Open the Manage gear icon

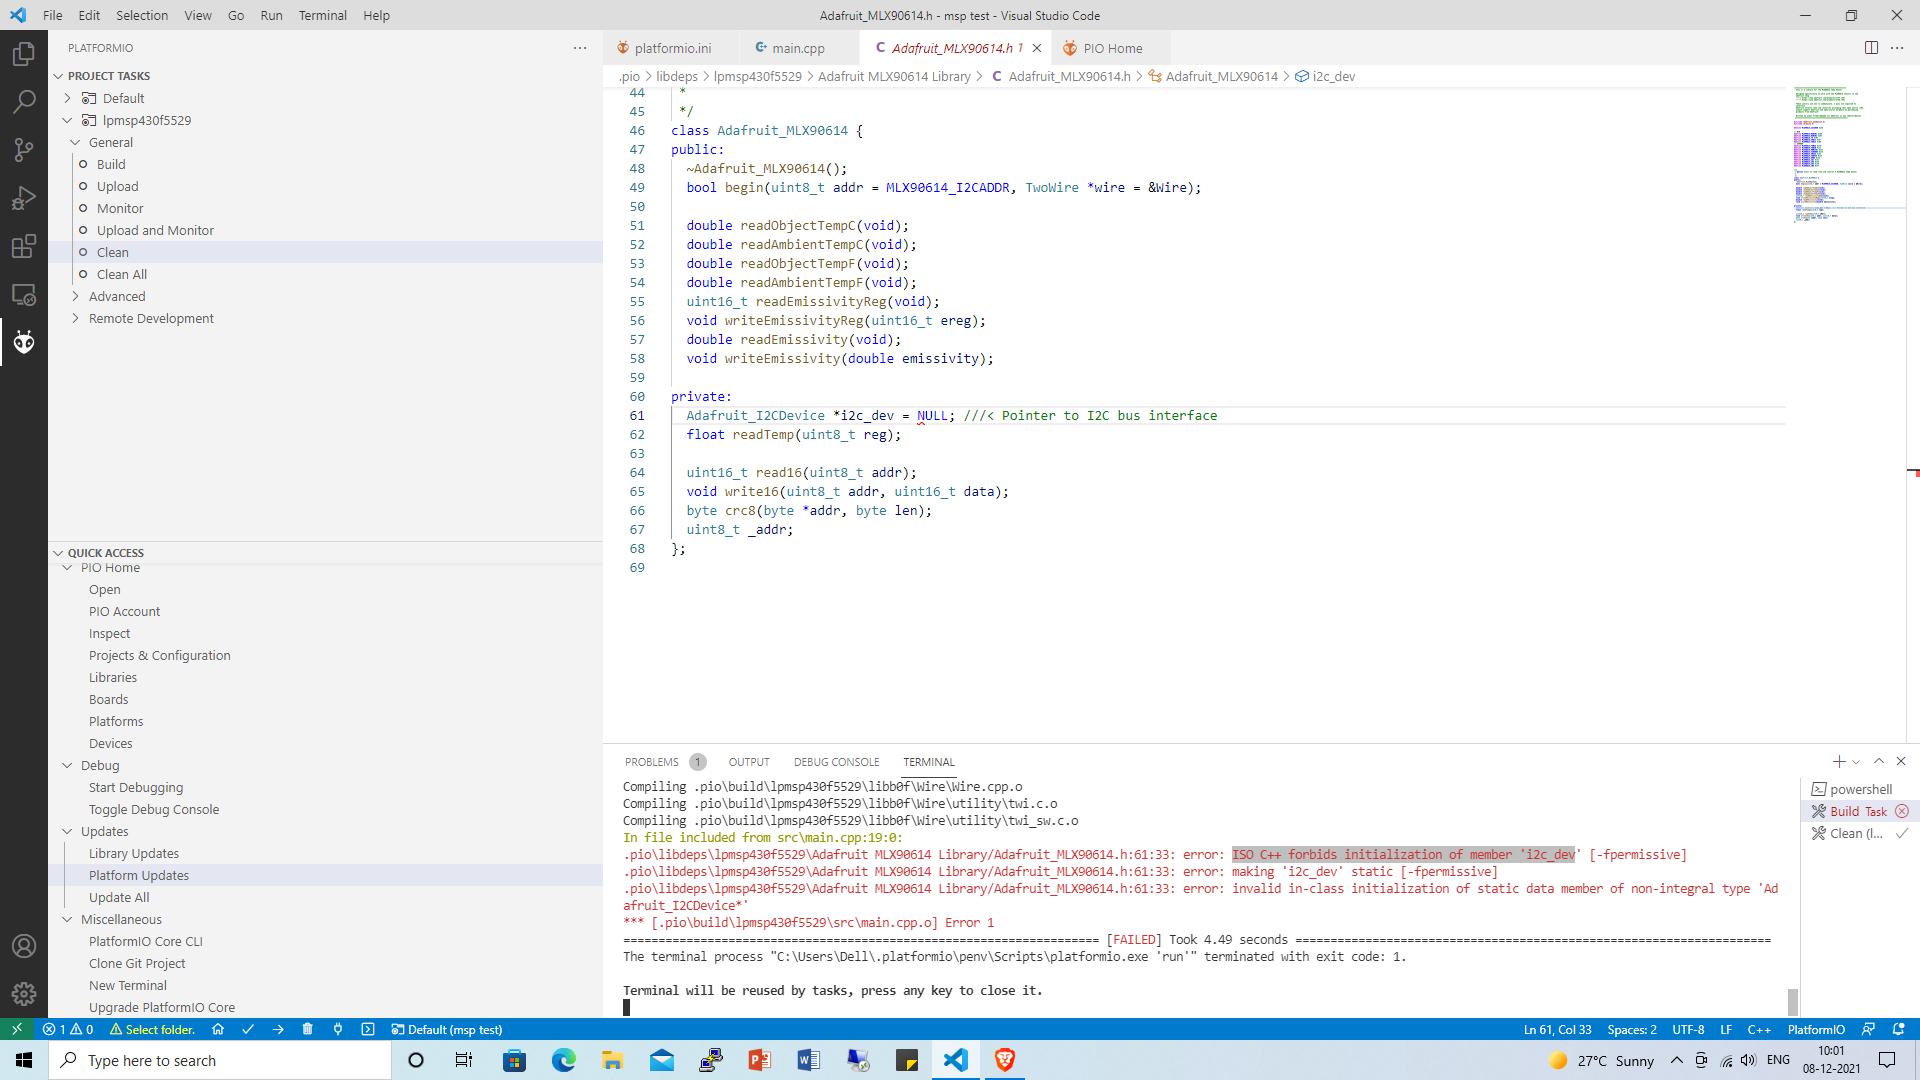(24, 994)
